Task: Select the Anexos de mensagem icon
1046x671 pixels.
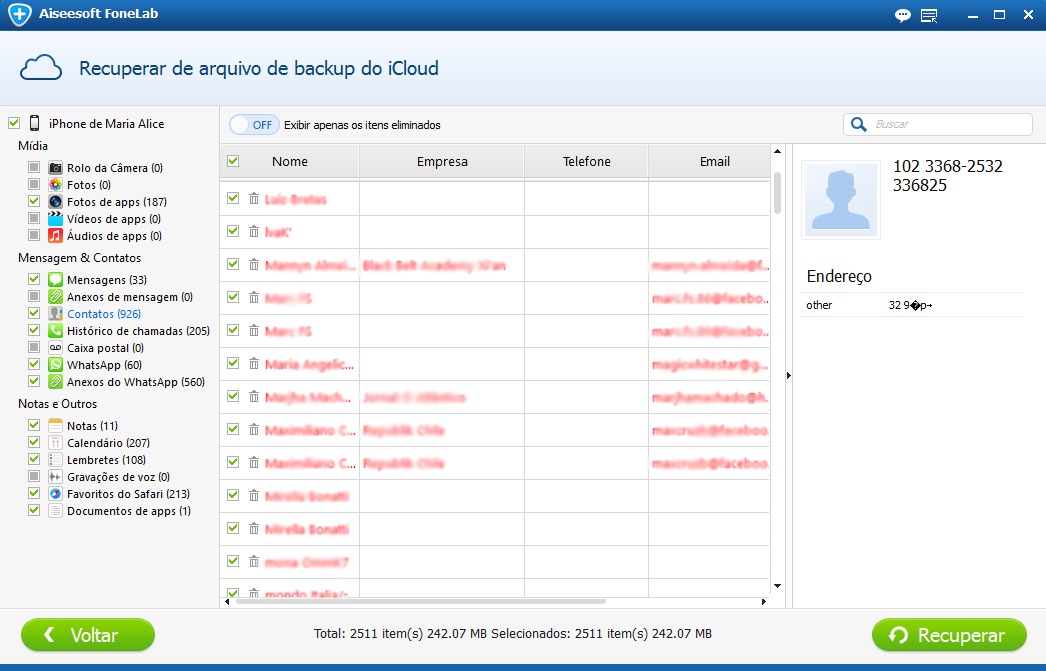Action: click(55, 297)
